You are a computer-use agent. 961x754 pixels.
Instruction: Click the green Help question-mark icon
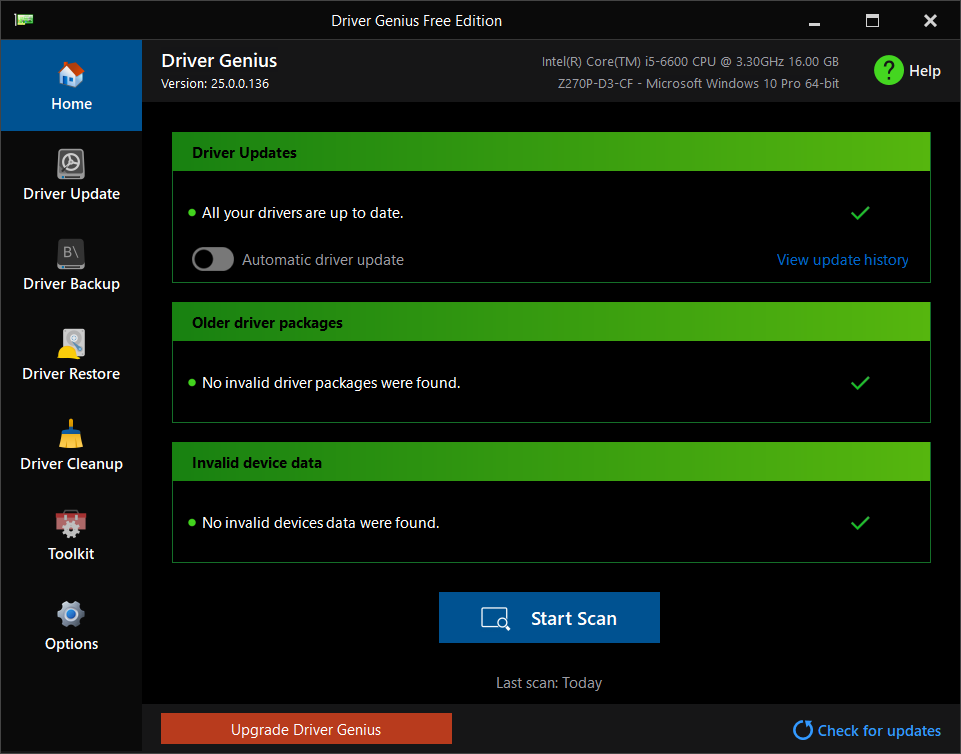(x=889, y=70)
